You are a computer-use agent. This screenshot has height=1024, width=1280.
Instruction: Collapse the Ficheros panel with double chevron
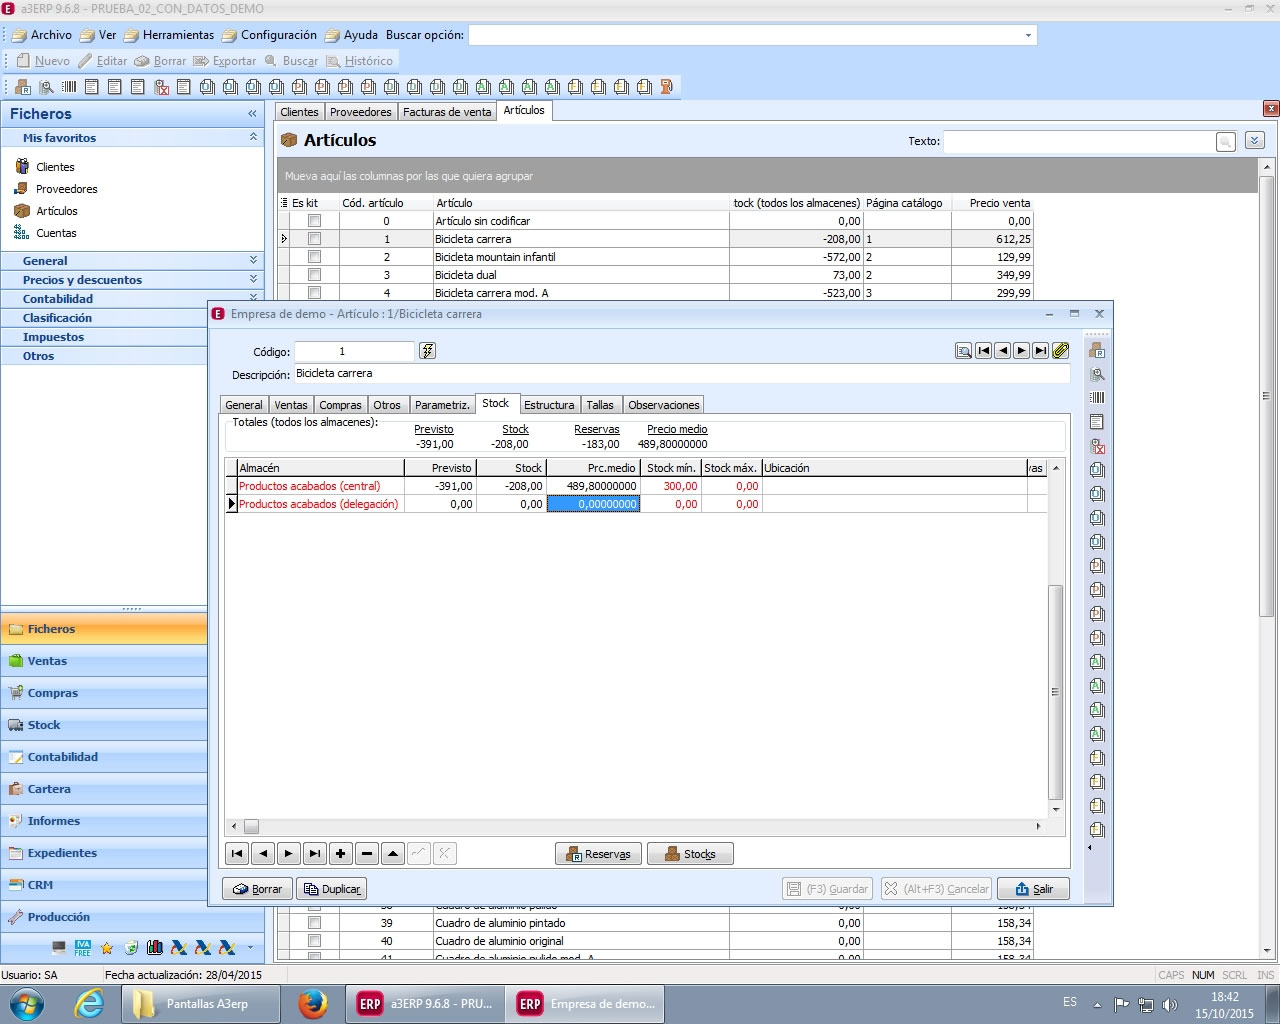(252, 114)
